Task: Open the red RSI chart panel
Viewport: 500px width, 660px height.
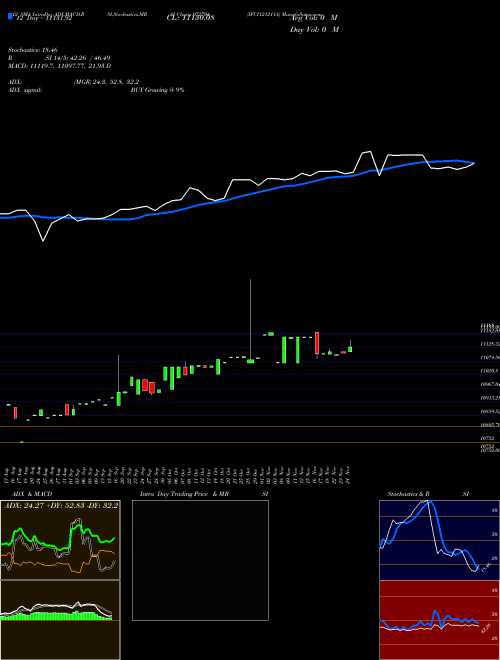Action: click(x=439, y=620)
